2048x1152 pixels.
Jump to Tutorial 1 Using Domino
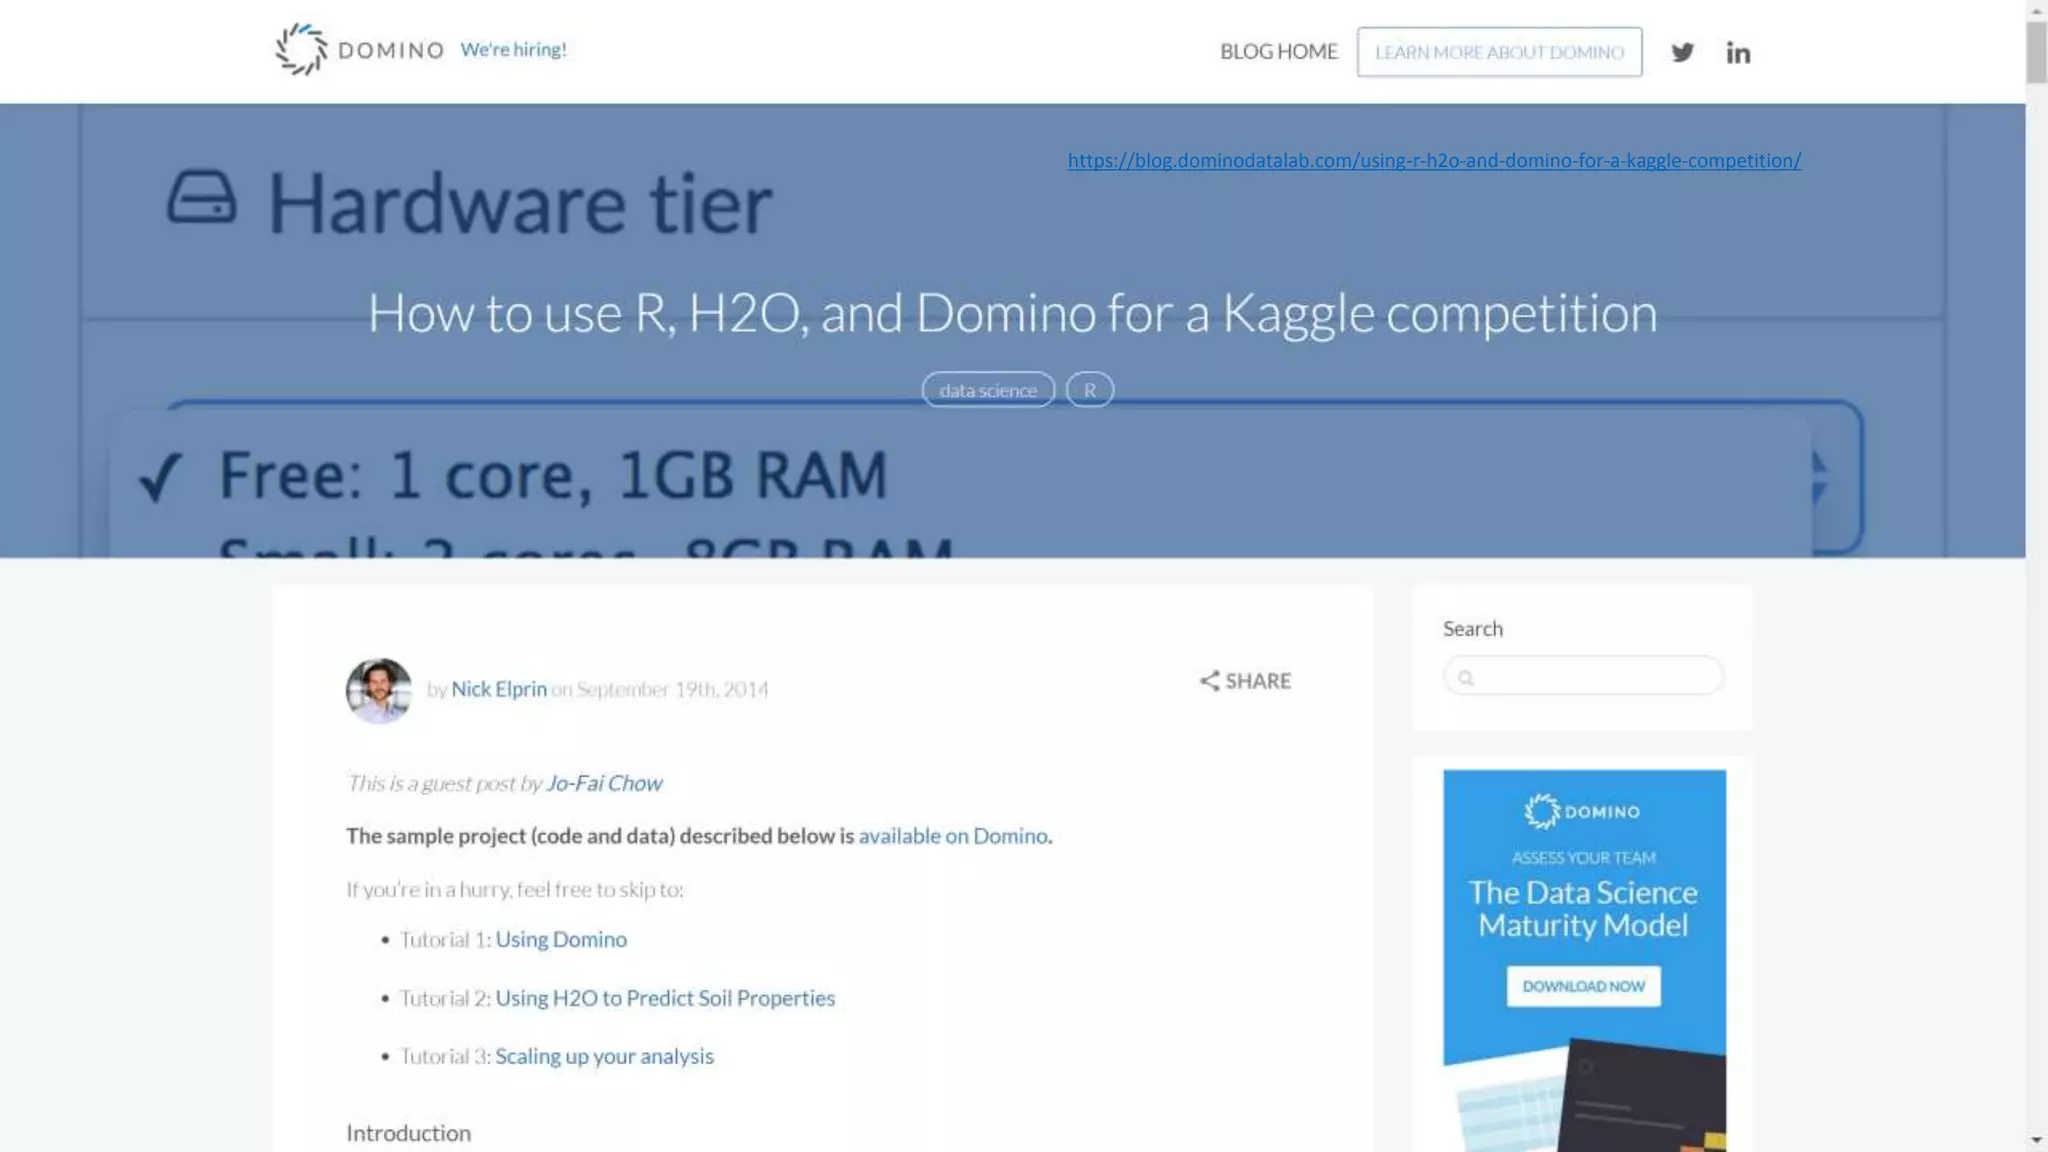pos(561,939)
